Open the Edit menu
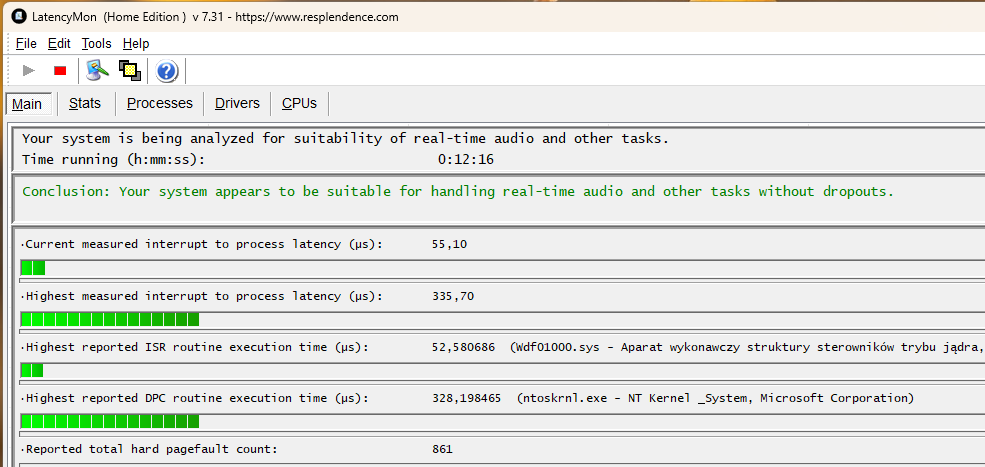This screenshot has width=985, height=467. 59,43
